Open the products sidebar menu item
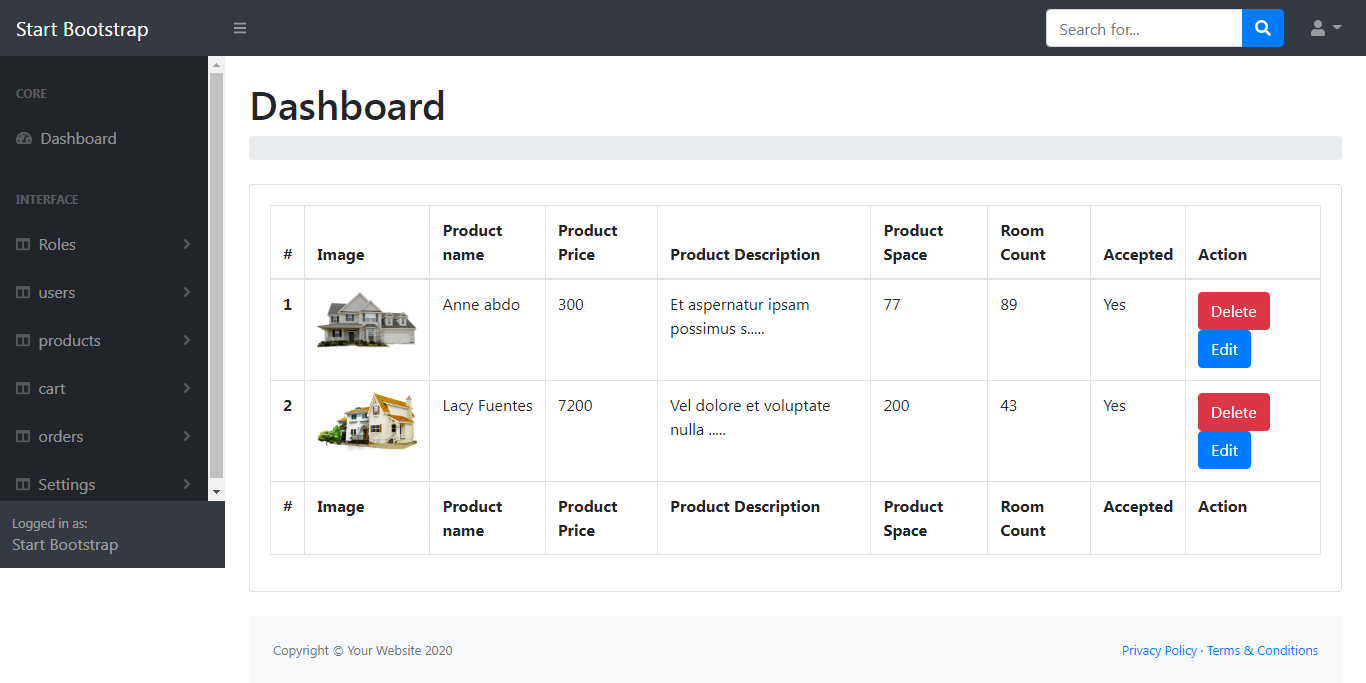This screenshot has width=1366, height=683. 104,341
